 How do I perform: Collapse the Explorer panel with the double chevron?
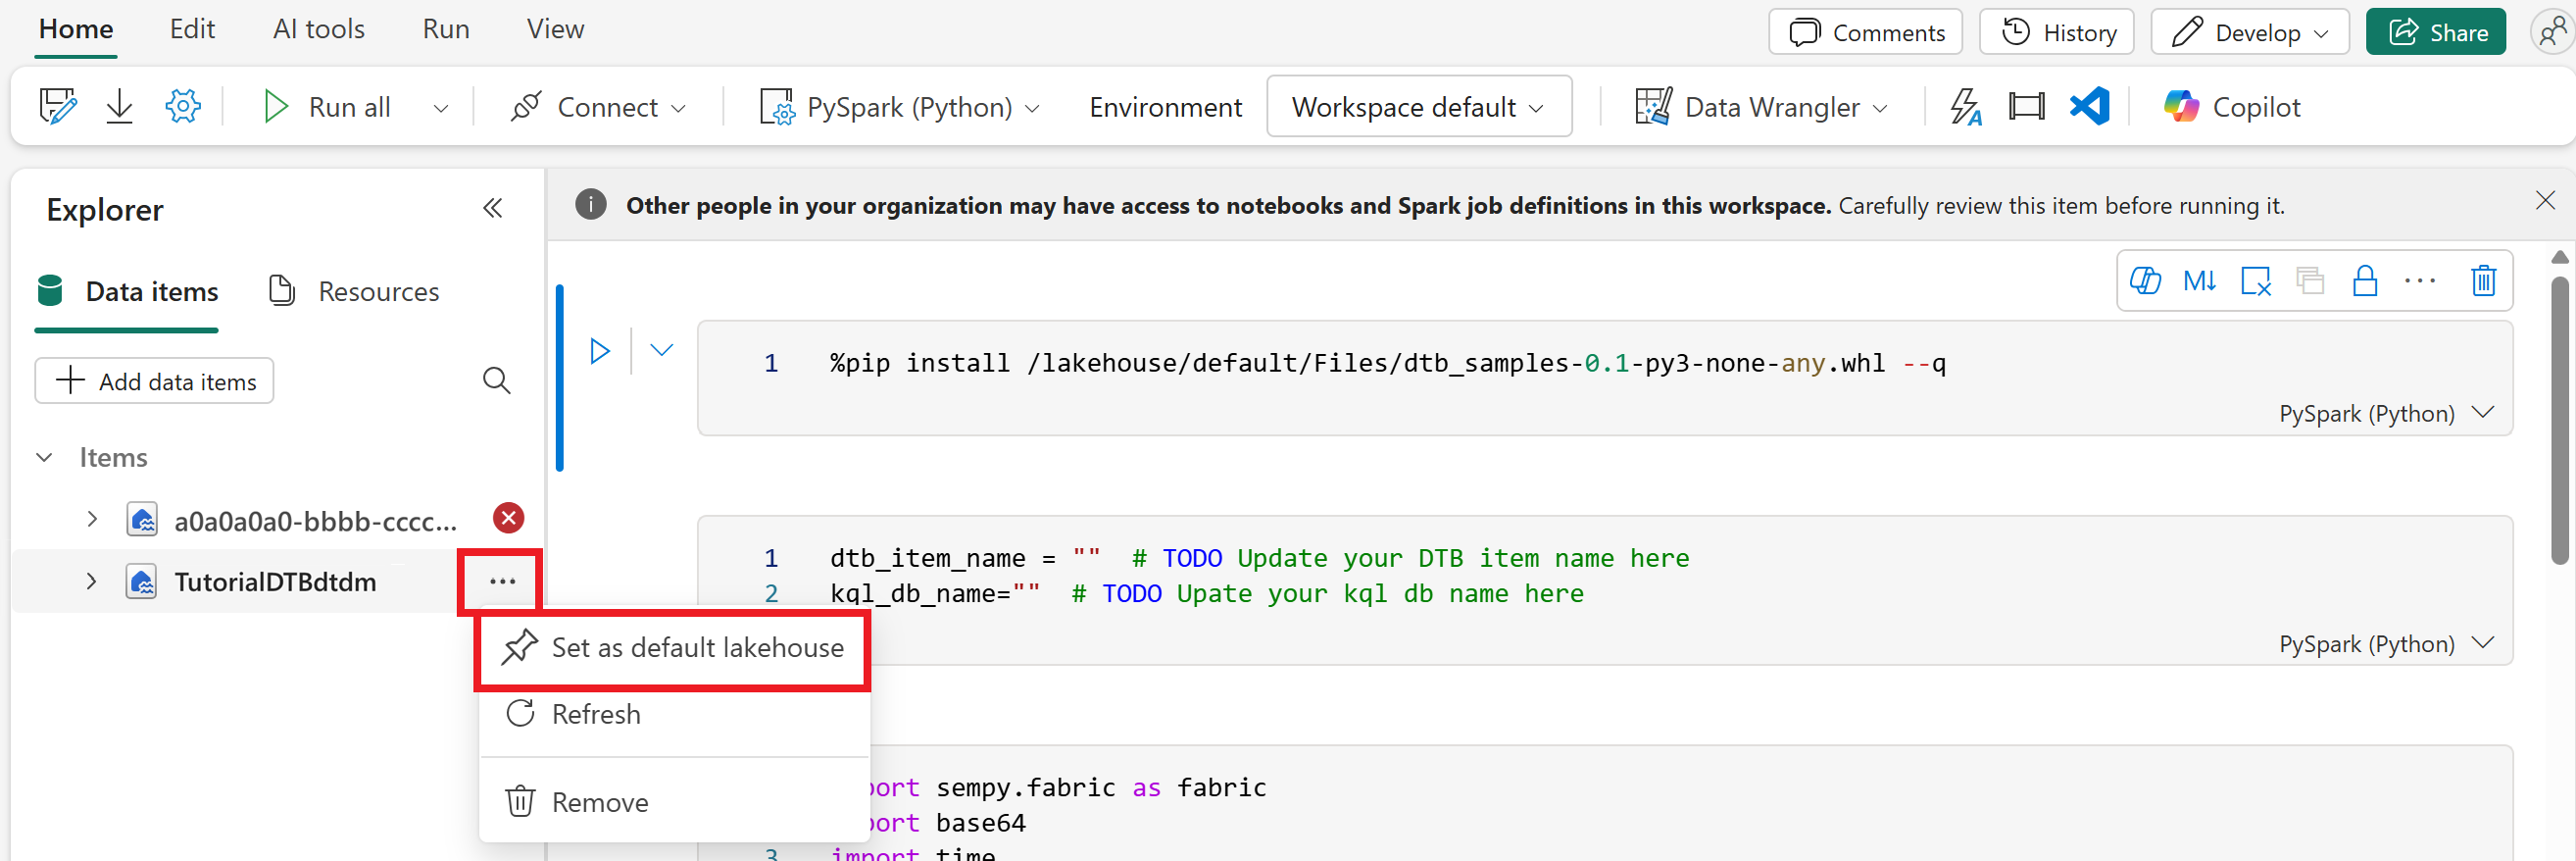point(492,208)
